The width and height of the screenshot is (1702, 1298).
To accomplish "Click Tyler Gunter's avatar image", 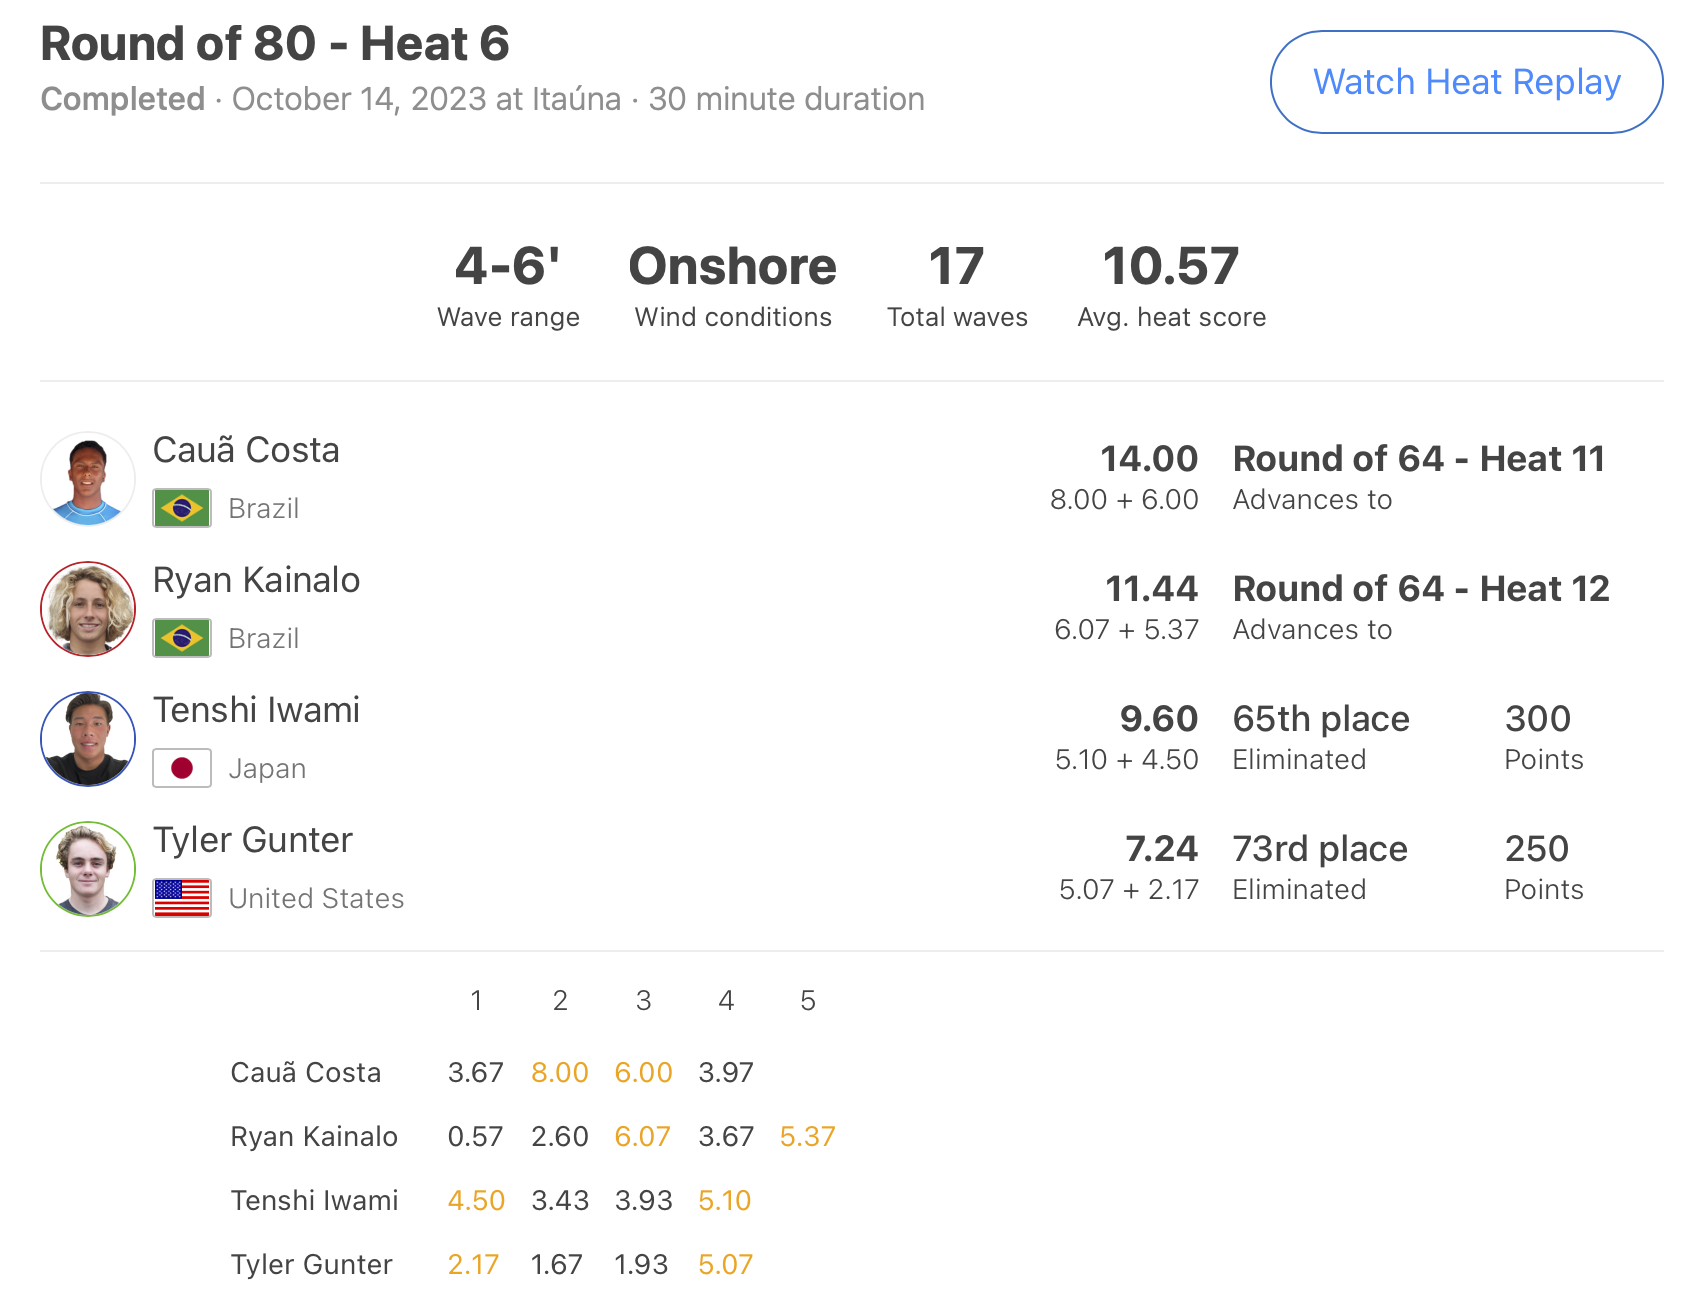I will (88, 869).
